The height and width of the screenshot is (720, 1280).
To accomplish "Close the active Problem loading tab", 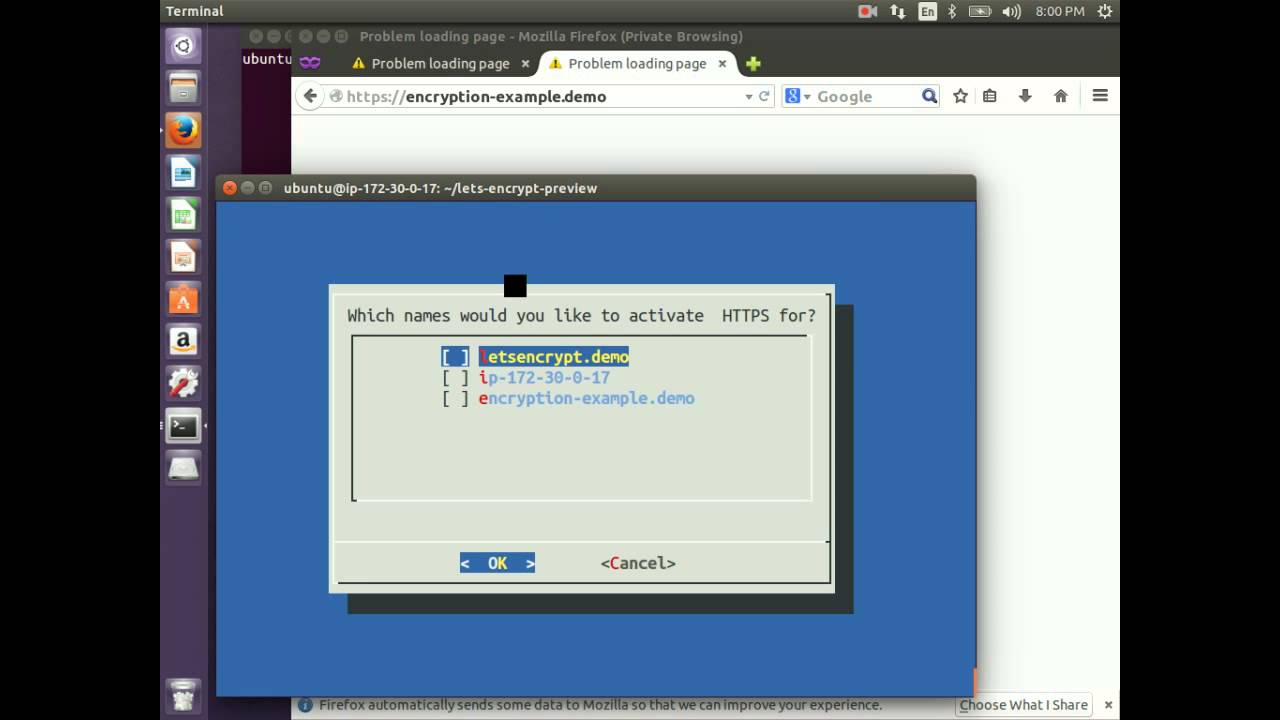I will pos(722,63).
